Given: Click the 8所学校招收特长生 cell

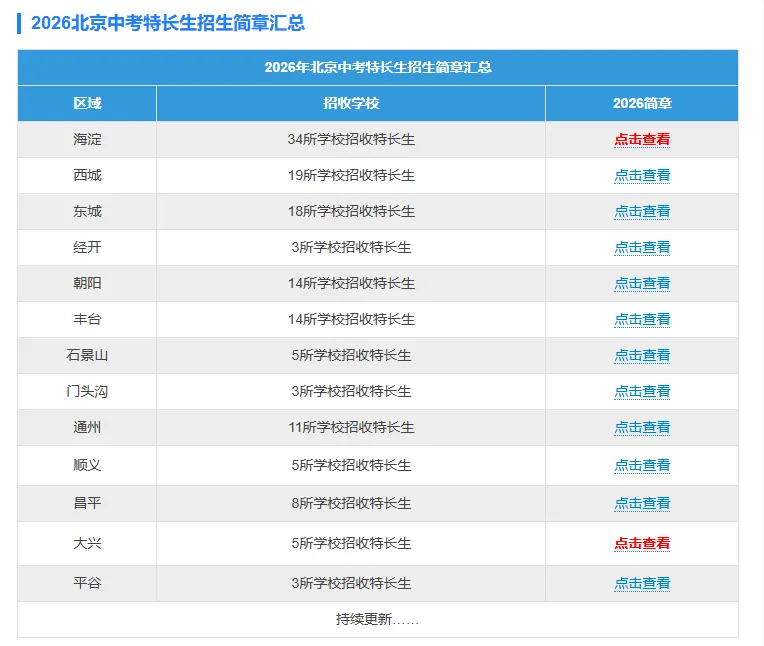Looking at the screenshot, I should (x=351, y=503).
